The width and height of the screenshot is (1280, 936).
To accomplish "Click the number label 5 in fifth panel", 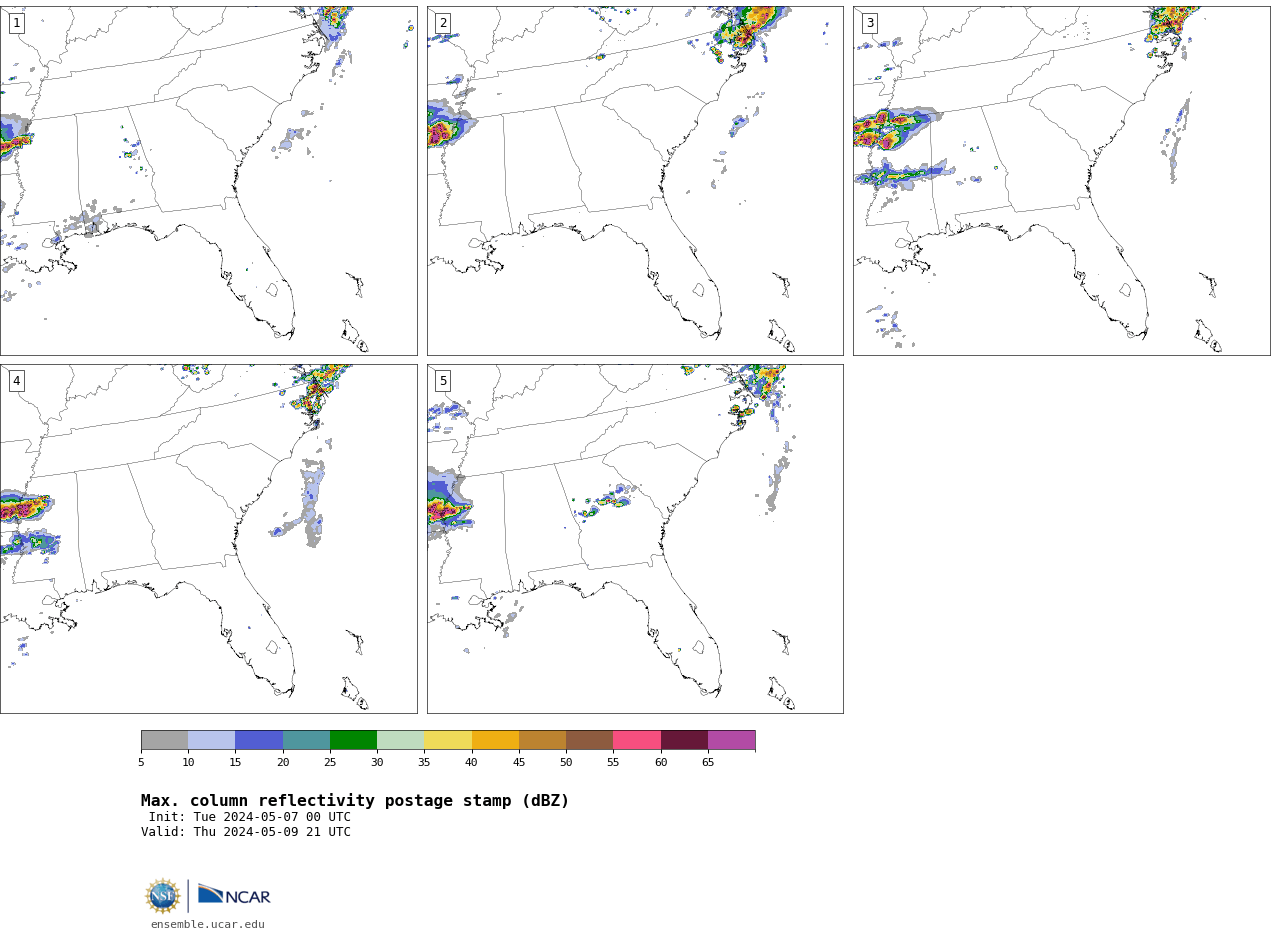I will (x=443, y=381).
